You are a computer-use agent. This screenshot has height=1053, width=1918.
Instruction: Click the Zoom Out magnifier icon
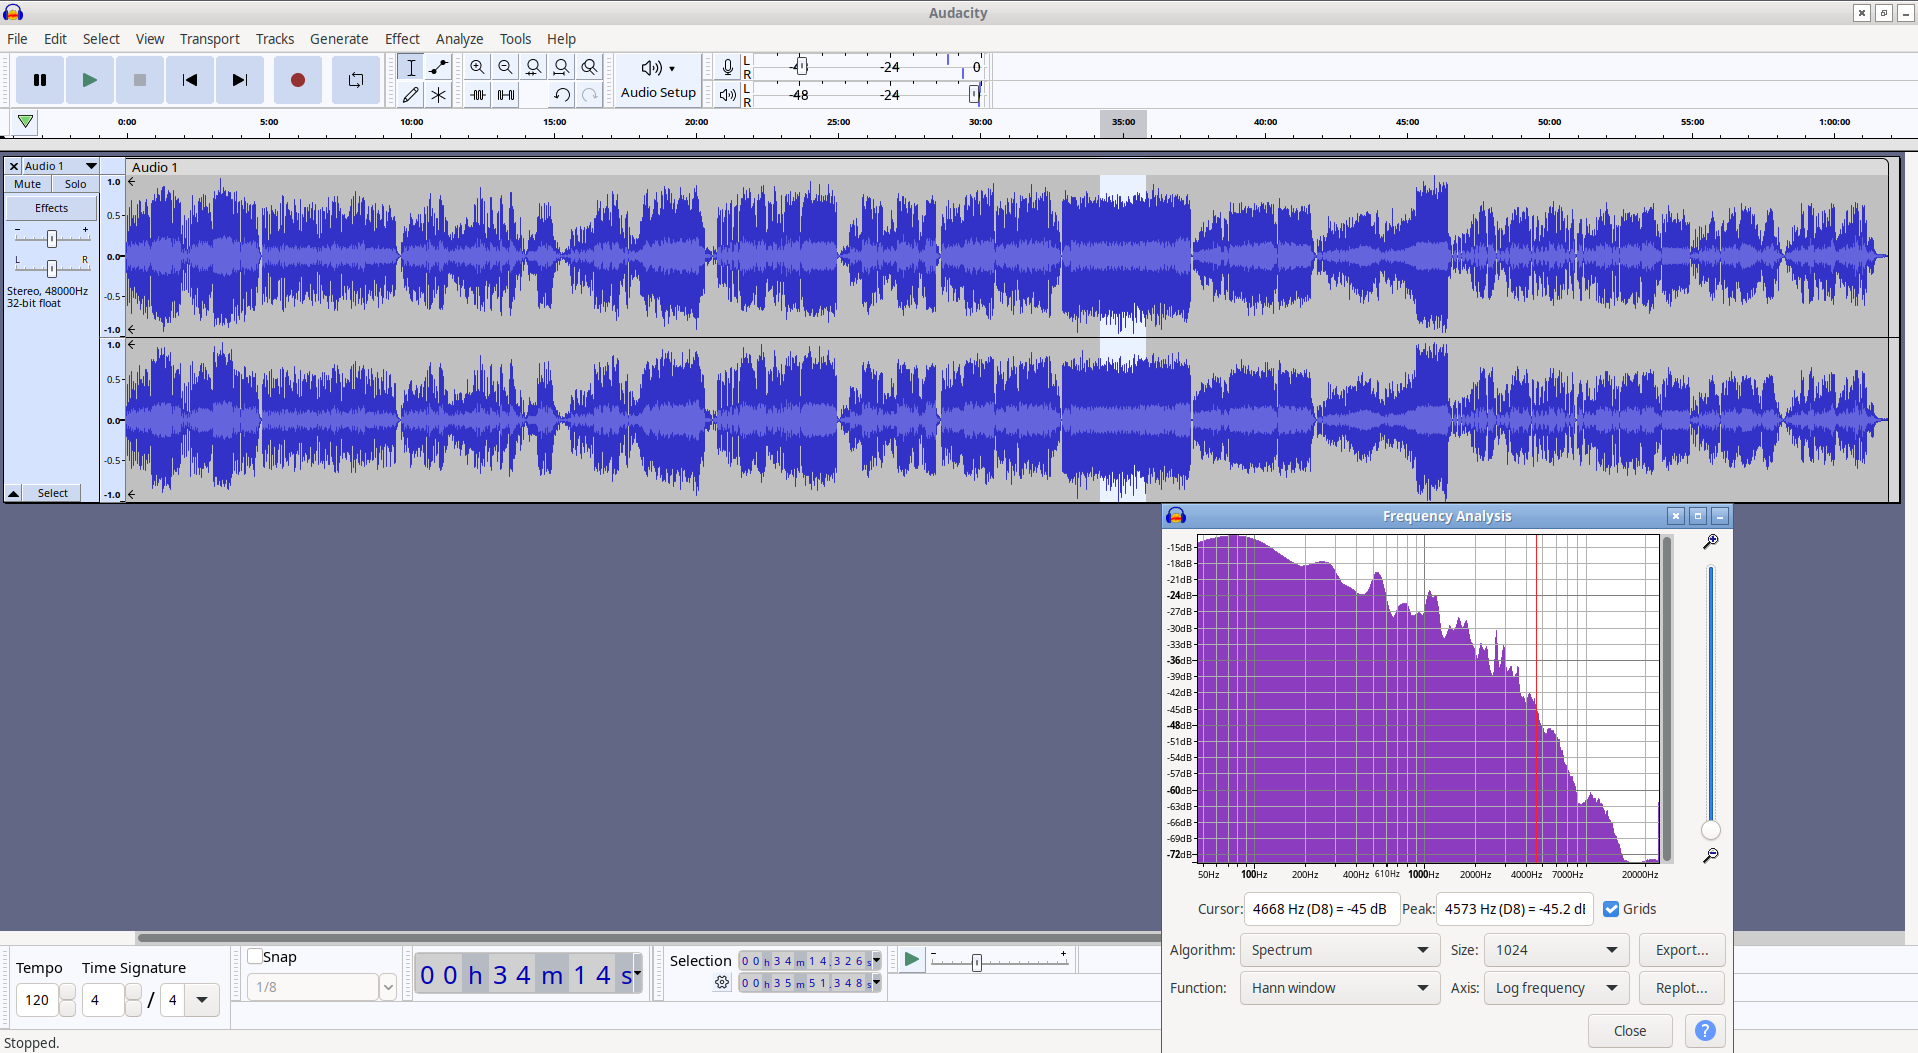[x=506, y=67]
